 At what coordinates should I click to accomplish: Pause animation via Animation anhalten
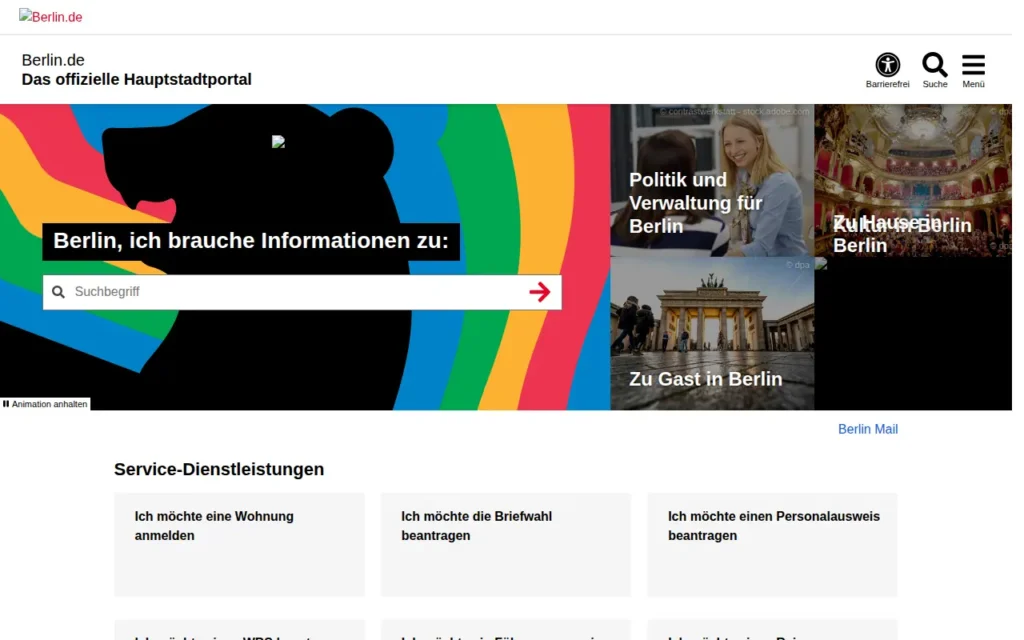click(45, 404)
